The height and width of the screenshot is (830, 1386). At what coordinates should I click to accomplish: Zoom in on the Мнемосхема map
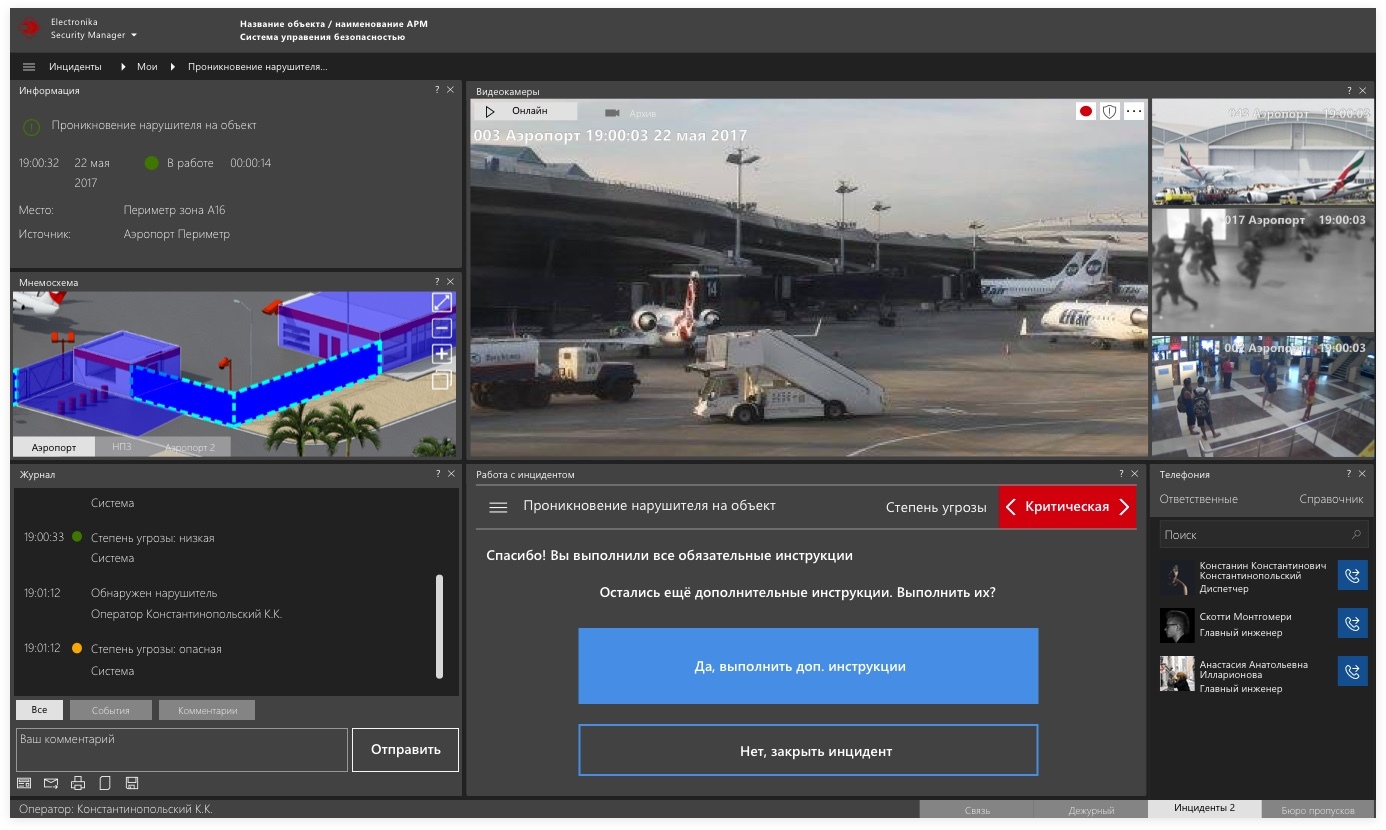coord(442,354)
